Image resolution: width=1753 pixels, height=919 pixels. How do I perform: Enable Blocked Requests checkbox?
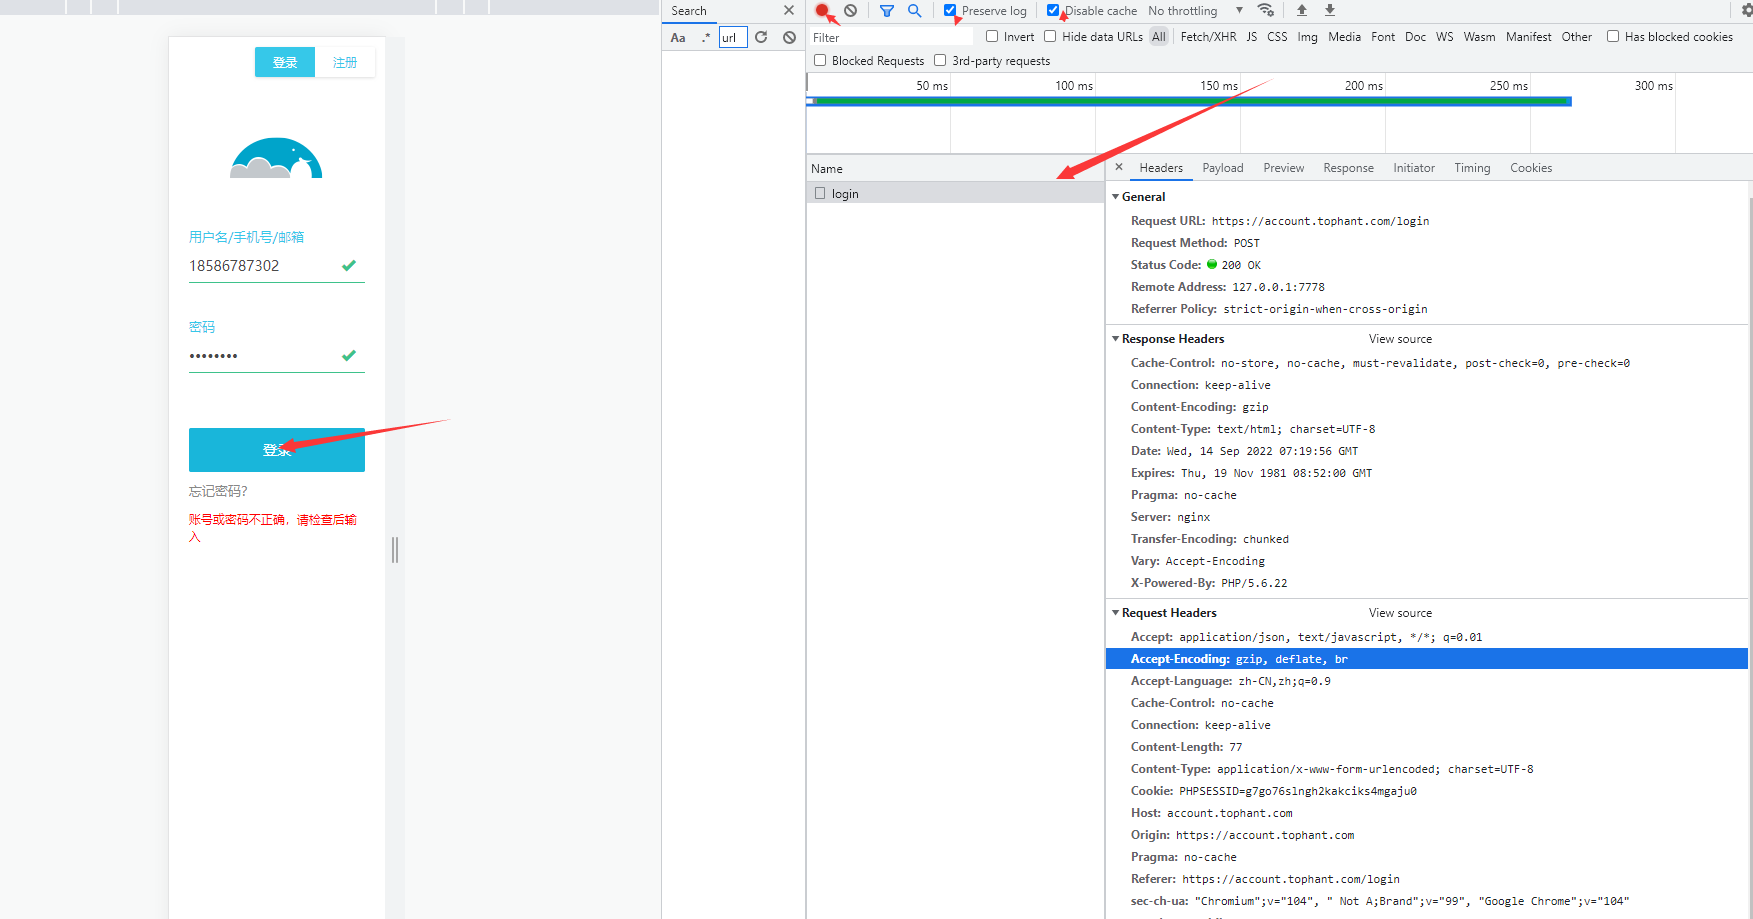coord(820,61)
